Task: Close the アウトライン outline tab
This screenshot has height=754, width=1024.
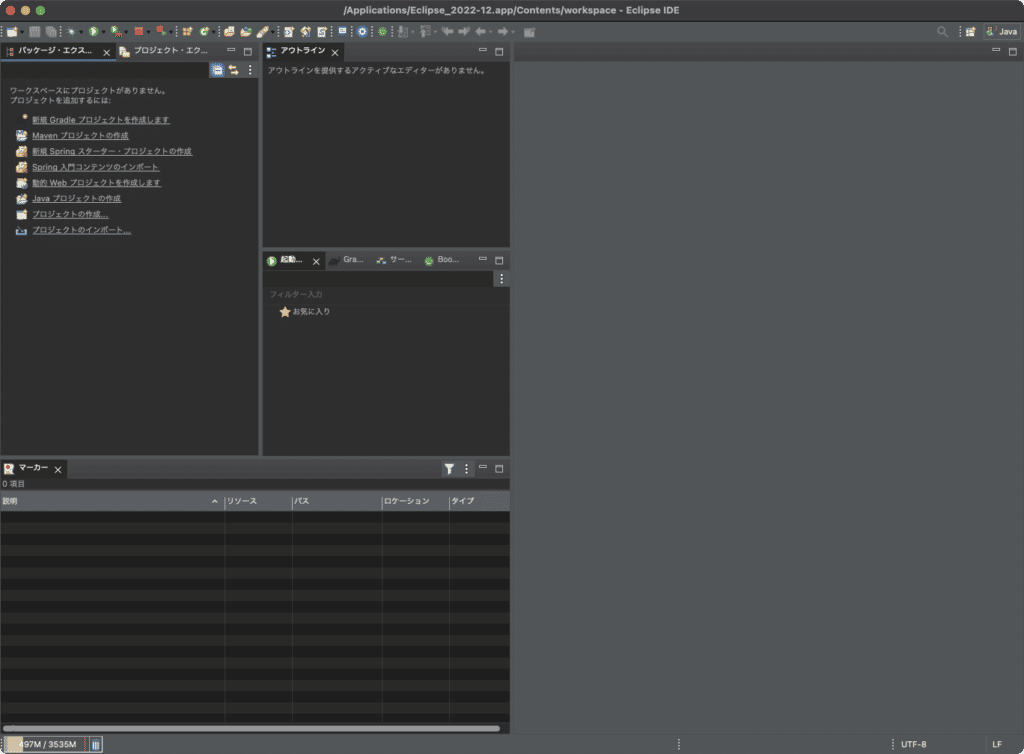Action: pyautogui.click(x=335, y=52)
